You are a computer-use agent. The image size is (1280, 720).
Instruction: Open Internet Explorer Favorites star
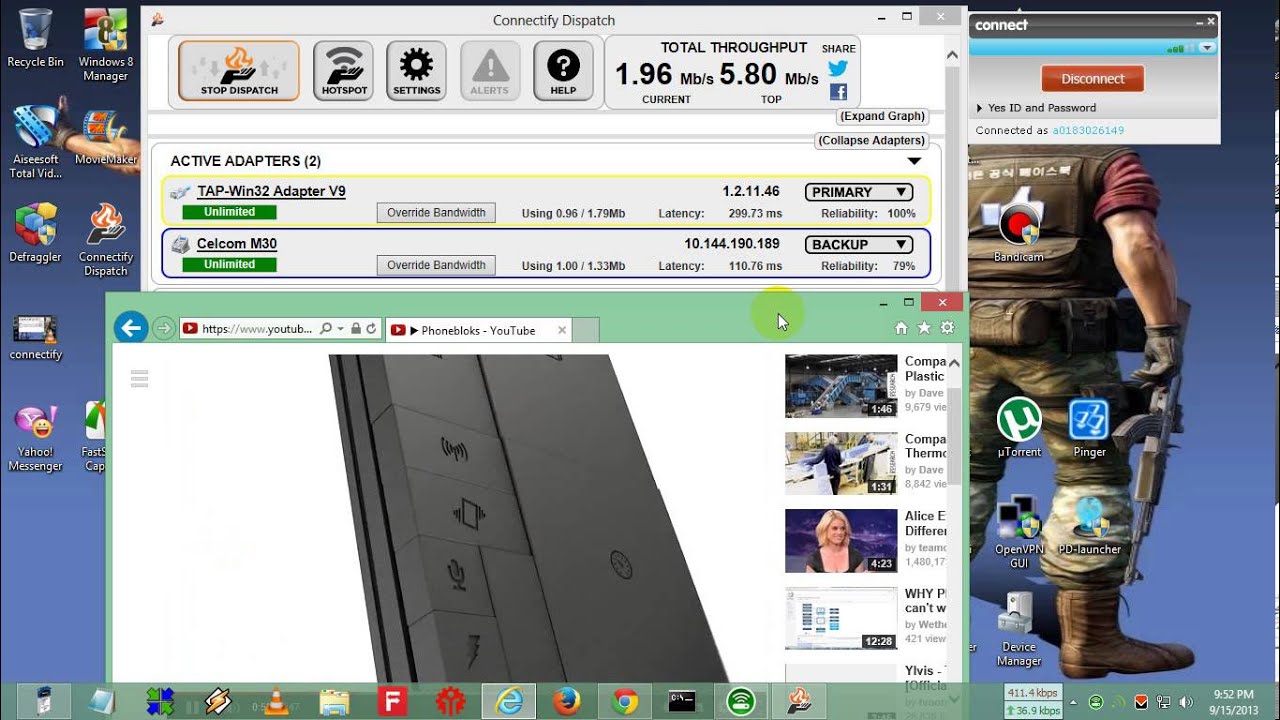pos(924,328)
